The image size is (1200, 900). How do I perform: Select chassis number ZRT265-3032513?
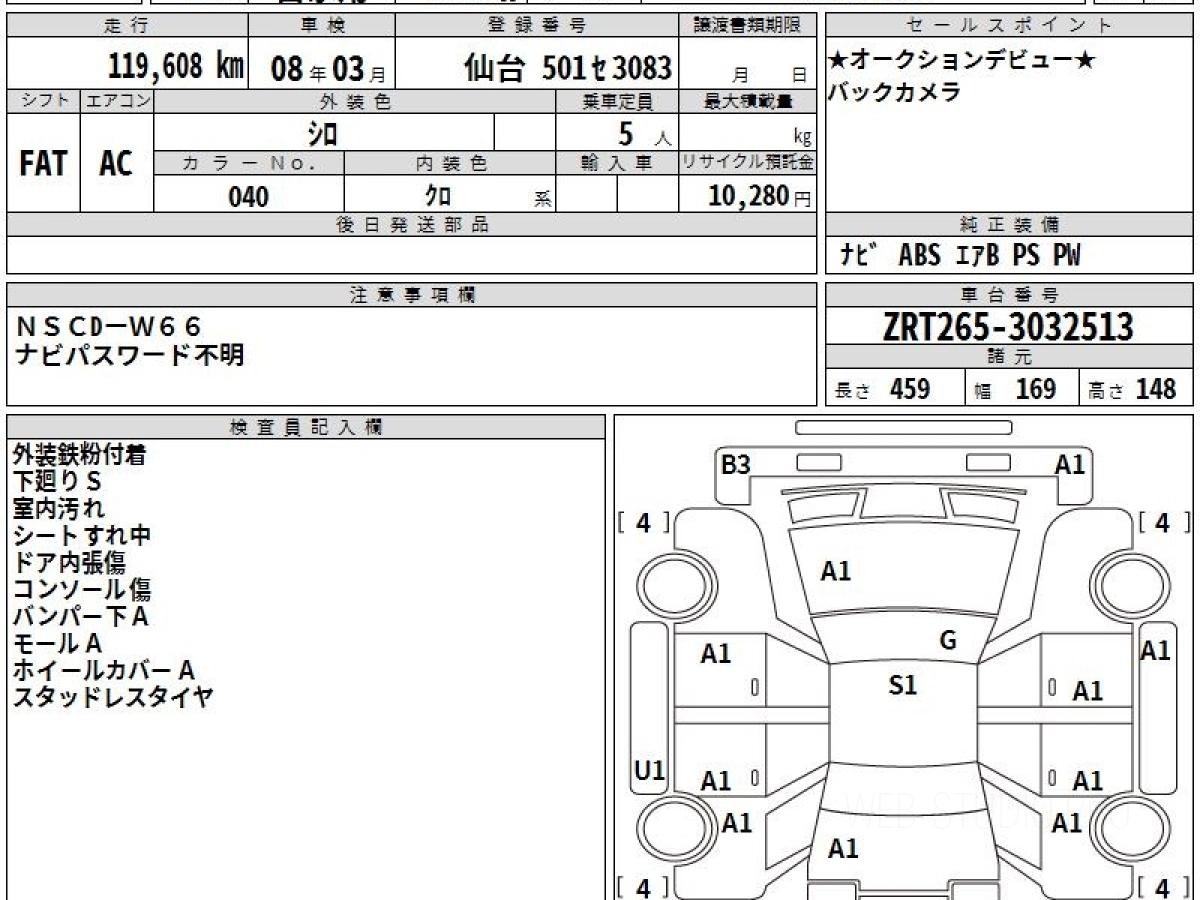[1008, 327]
